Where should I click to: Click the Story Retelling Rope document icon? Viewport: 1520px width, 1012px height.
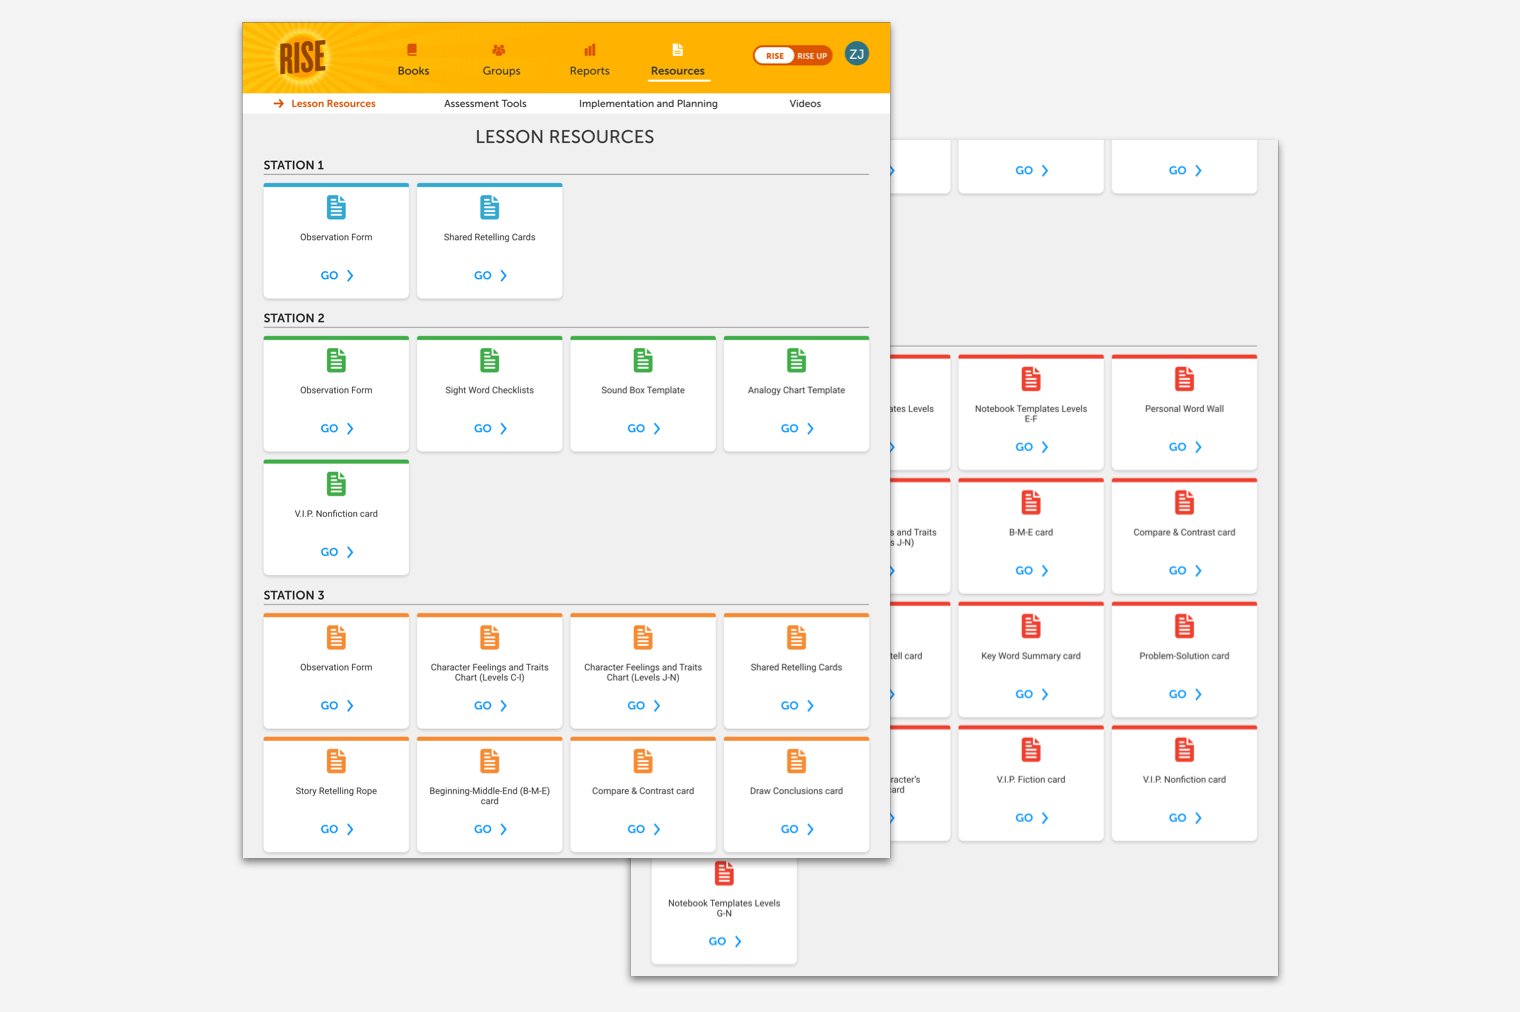[336, 761]
